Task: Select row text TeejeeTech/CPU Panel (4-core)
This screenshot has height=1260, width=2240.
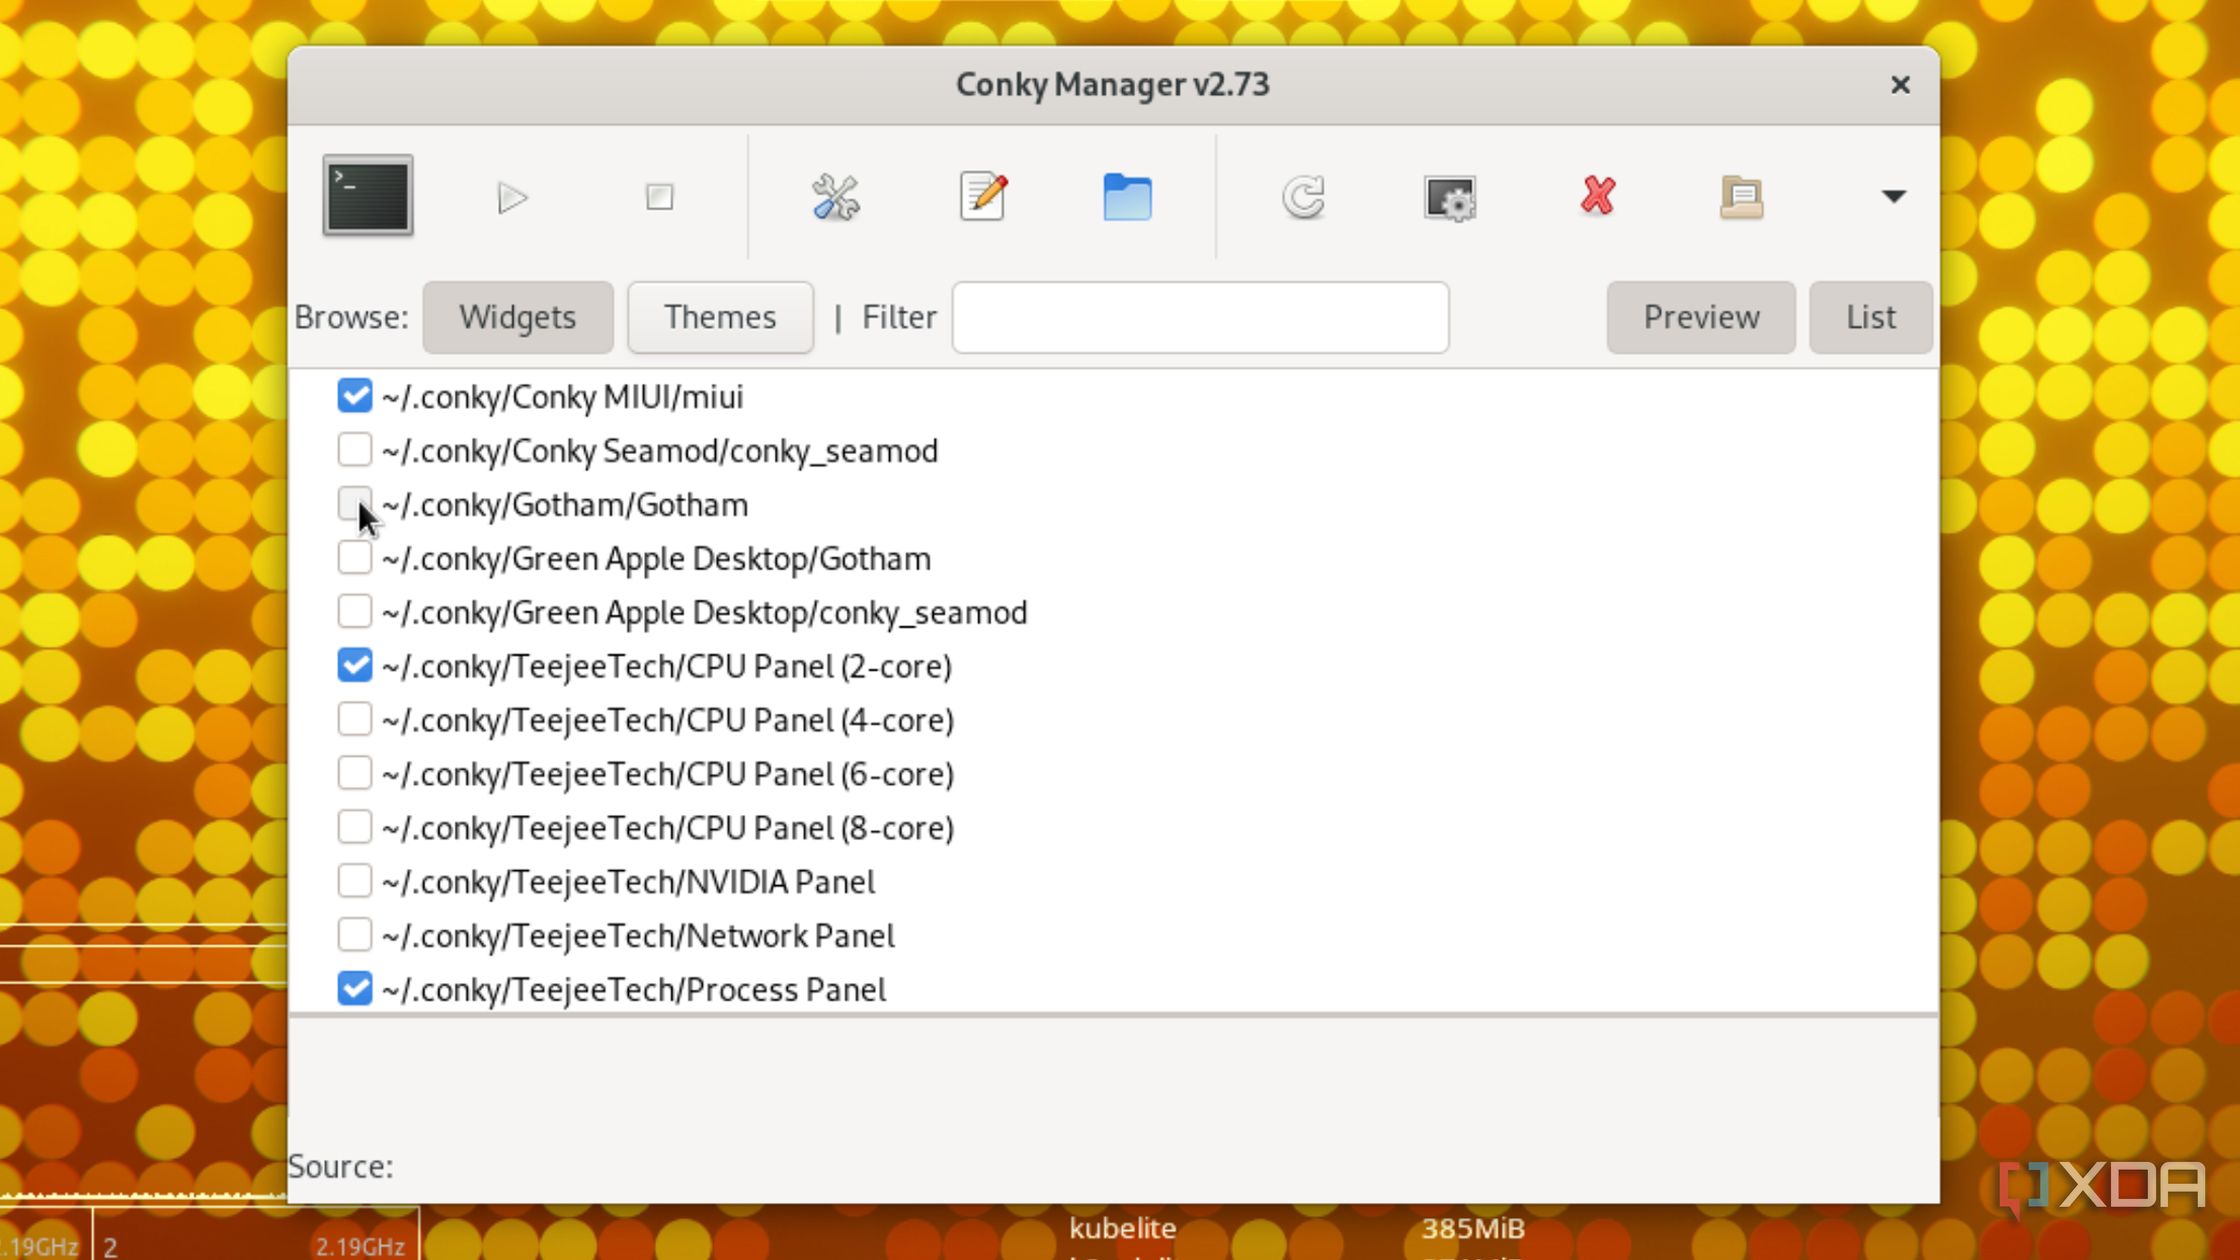Action: (732, 721)
